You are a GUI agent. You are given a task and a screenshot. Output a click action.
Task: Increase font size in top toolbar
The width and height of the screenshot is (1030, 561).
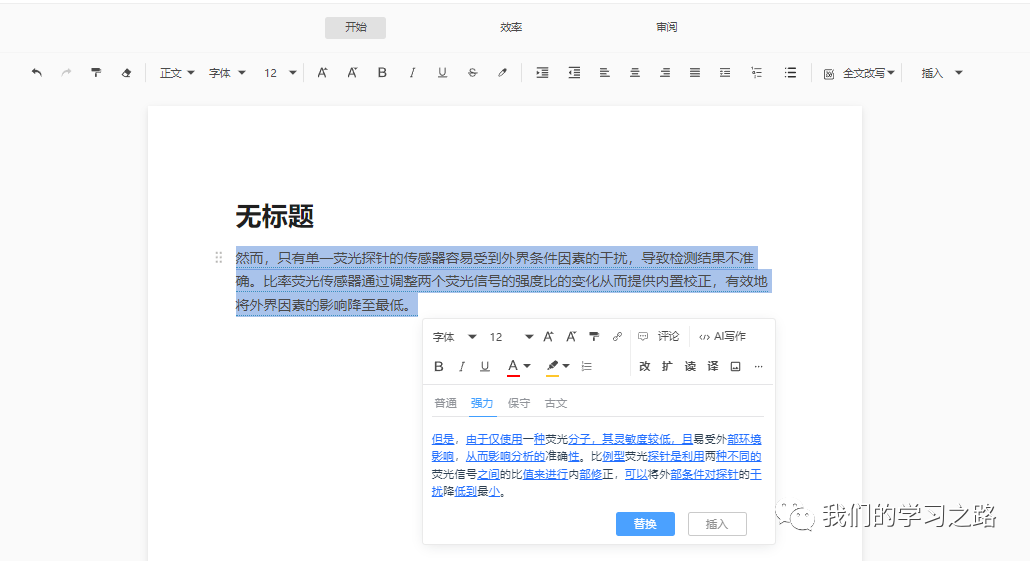pos(322,73)
